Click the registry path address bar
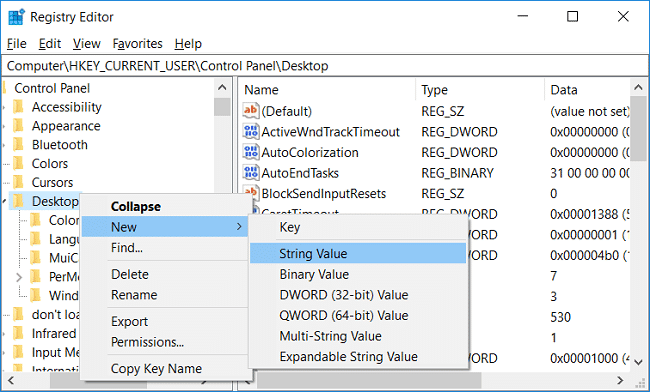 pyautogui.click(x=325, y=66)
